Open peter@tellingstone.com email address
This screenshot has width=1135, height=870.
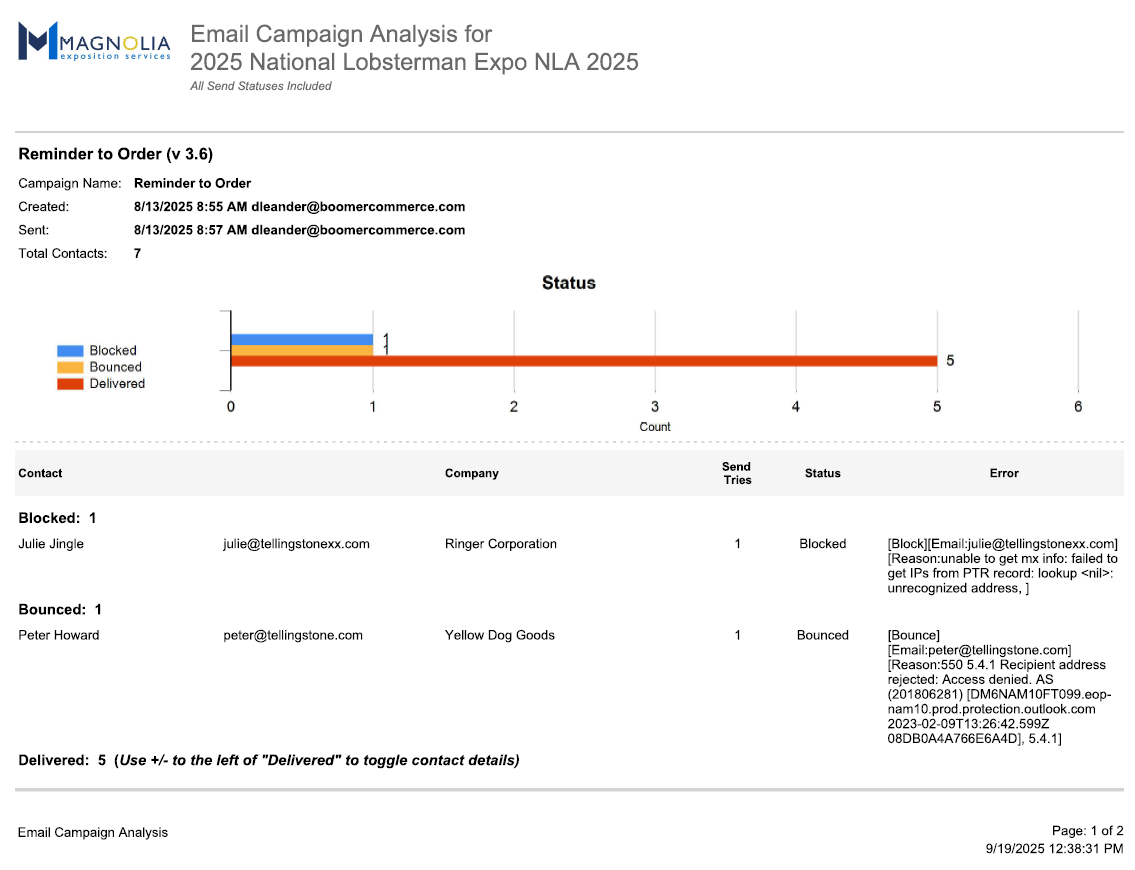292,635
